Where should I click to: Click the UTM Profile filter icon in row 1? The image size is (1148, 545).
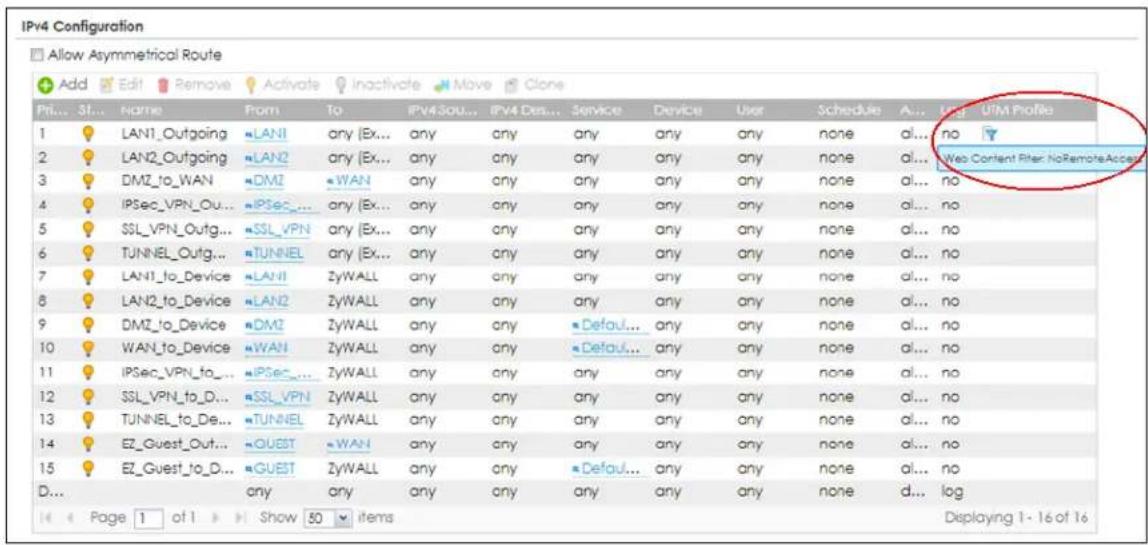click(x=989, y=134)
